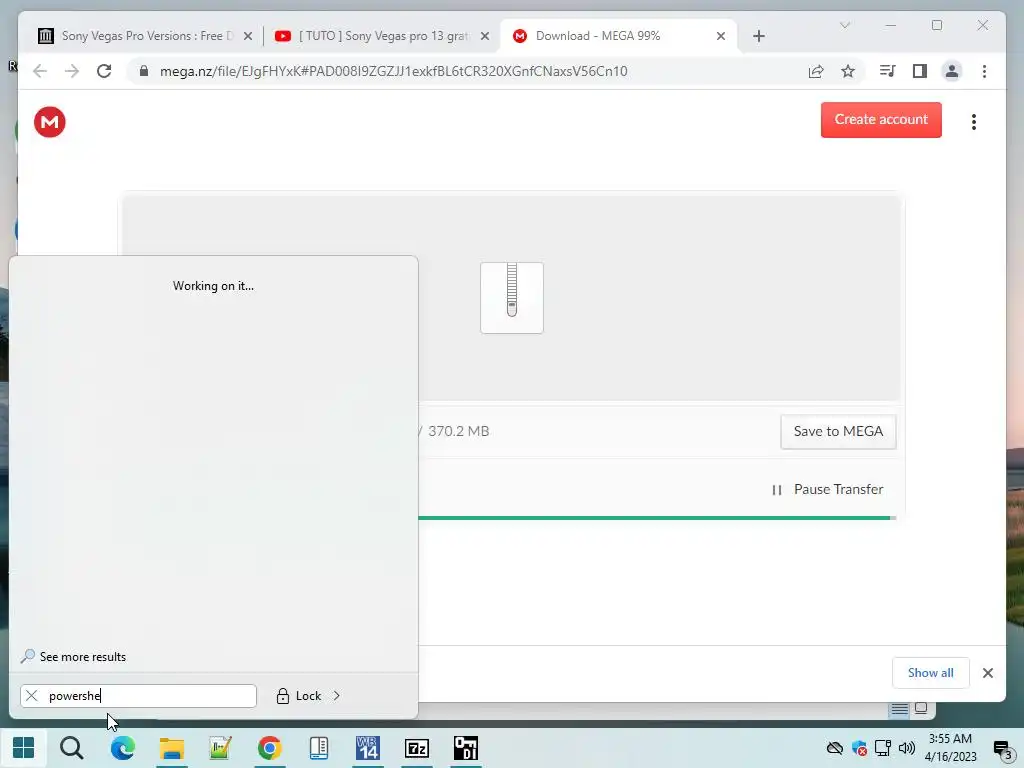Open the blue notebook app in taskbar
Viewport: 1024px width, 768px height.
pos(319,748)
